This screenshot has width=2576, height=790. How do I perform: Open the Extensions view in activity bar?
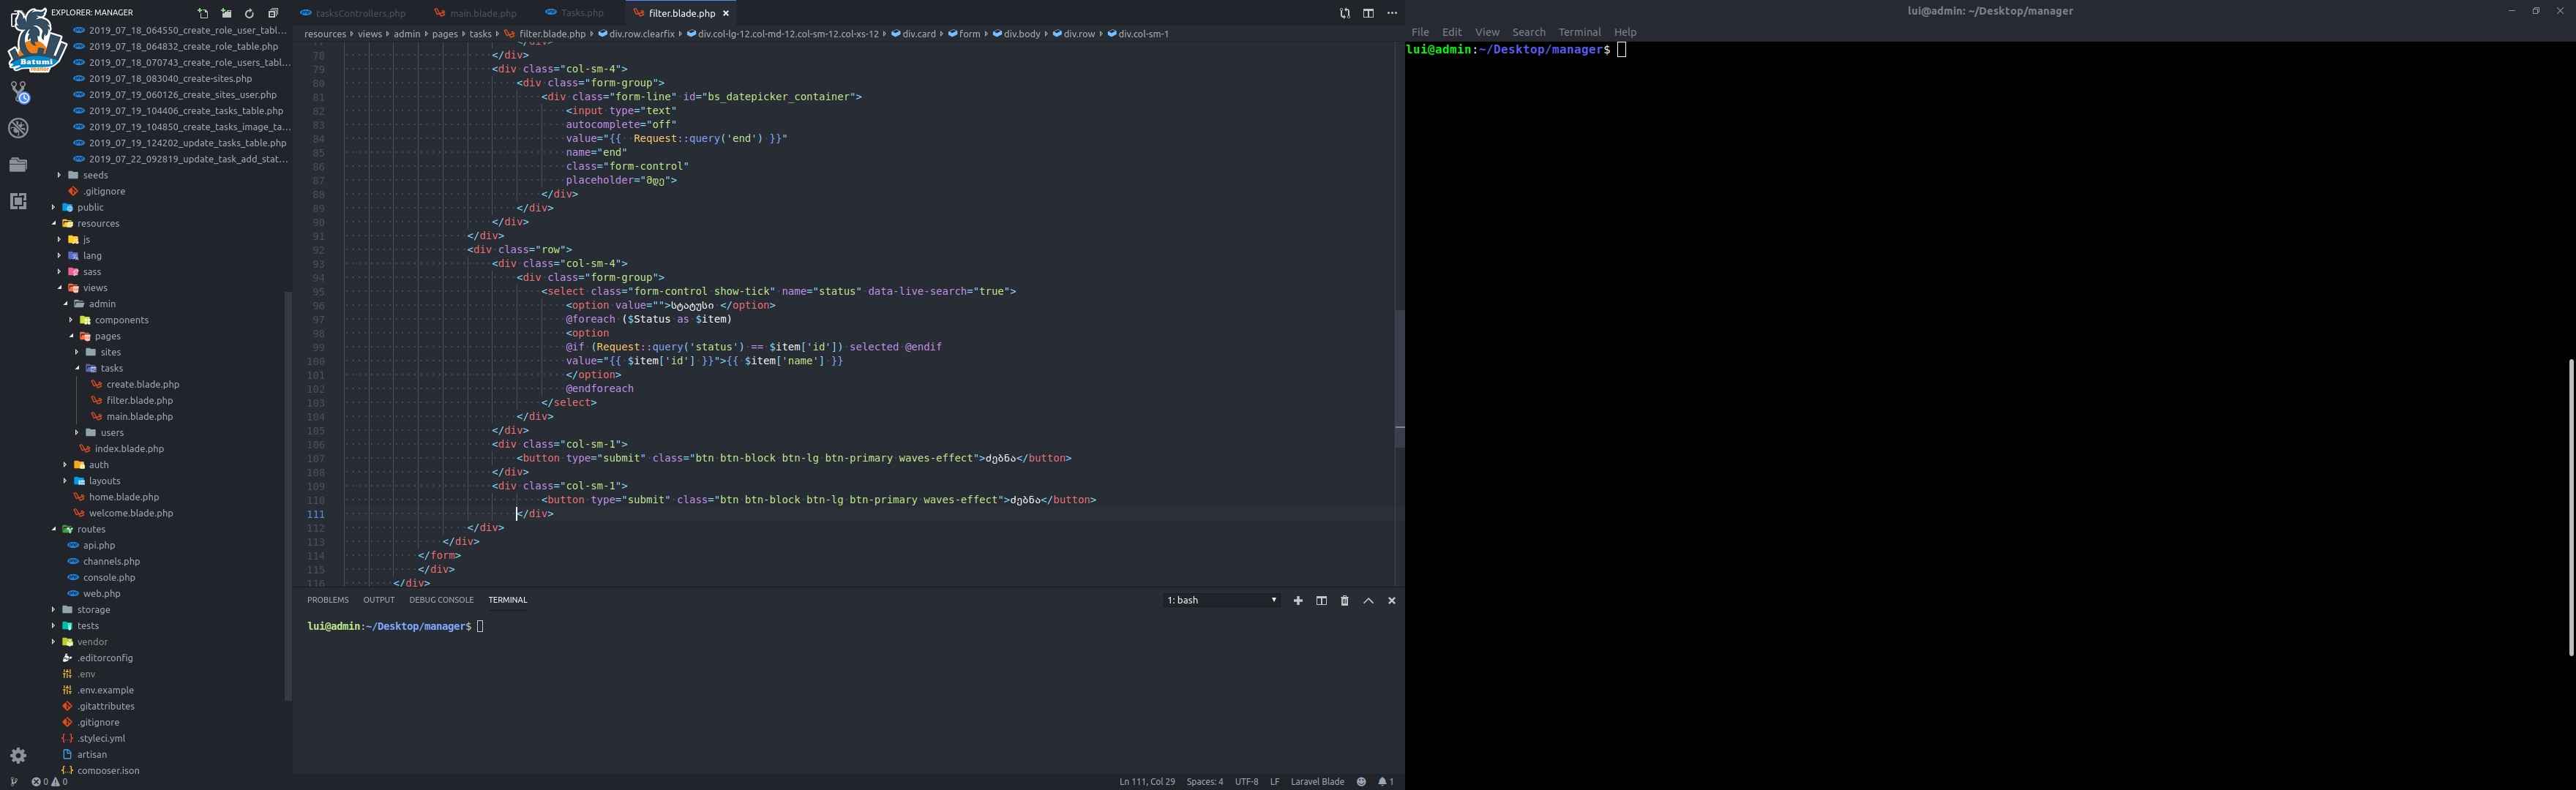click(x=18, y=201)
